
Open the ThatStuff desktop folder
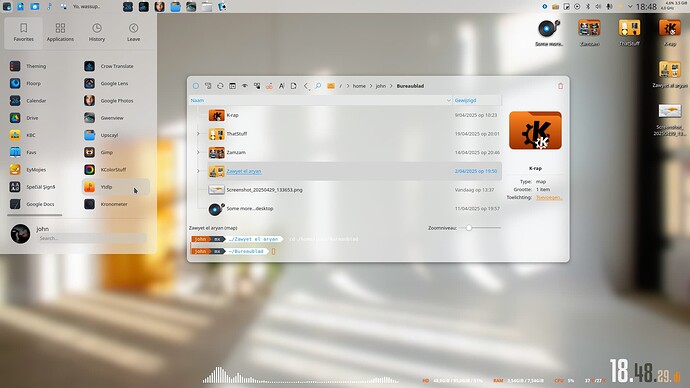pyautogui.click(x=629, y=33)
